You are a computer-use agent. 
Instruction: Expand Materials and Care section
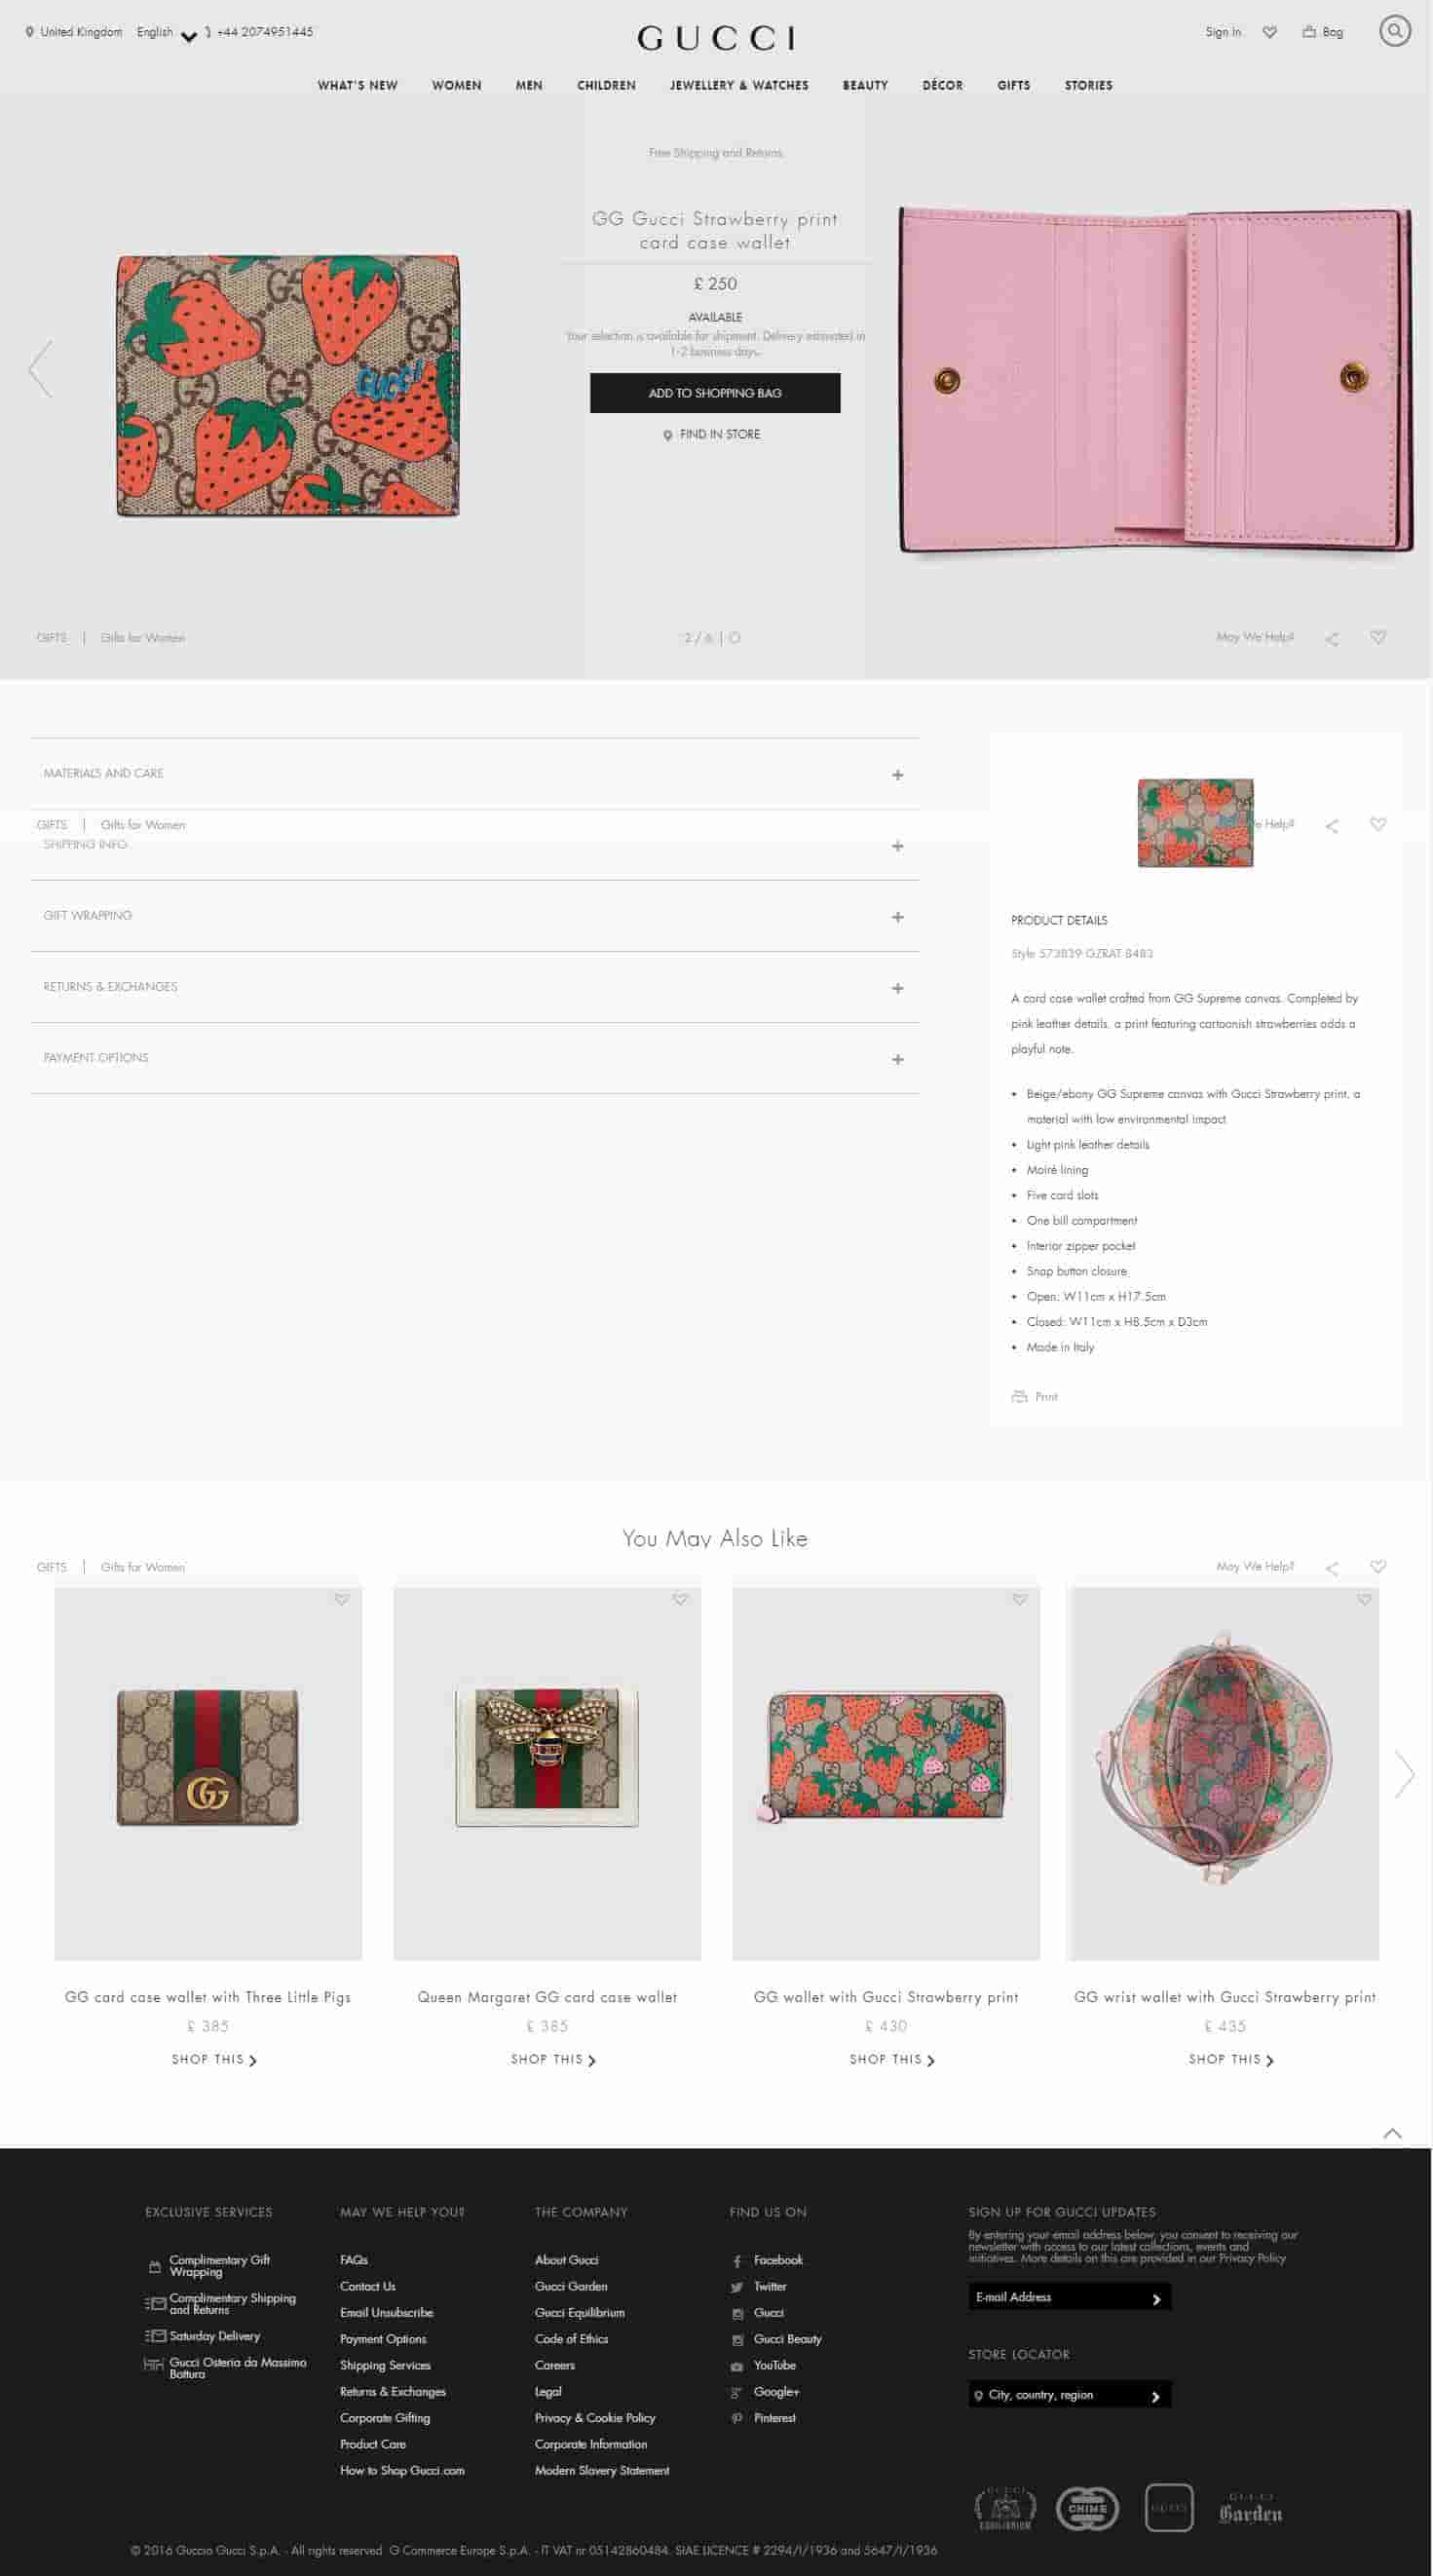pos(475,774)
